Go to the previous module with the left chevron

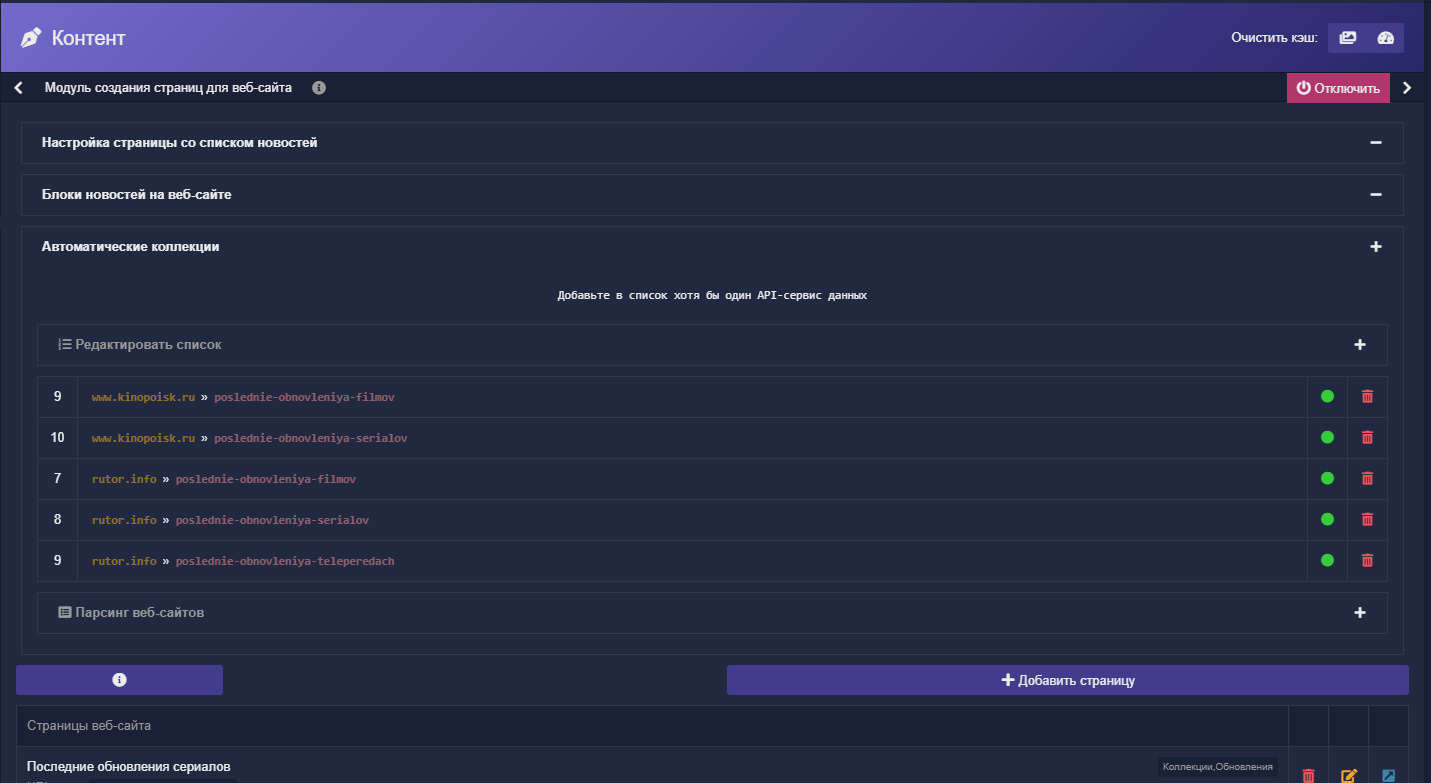18,88
